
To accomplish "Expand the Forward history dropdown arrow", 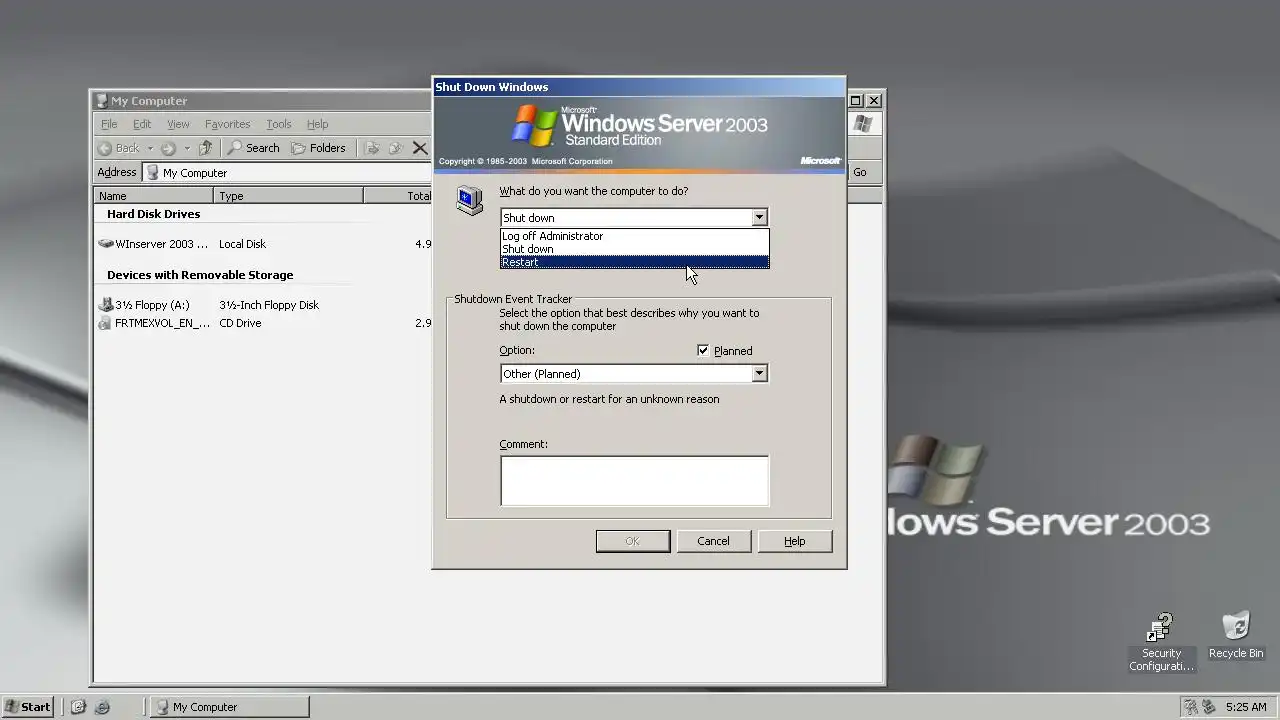I will coord(186,148).
